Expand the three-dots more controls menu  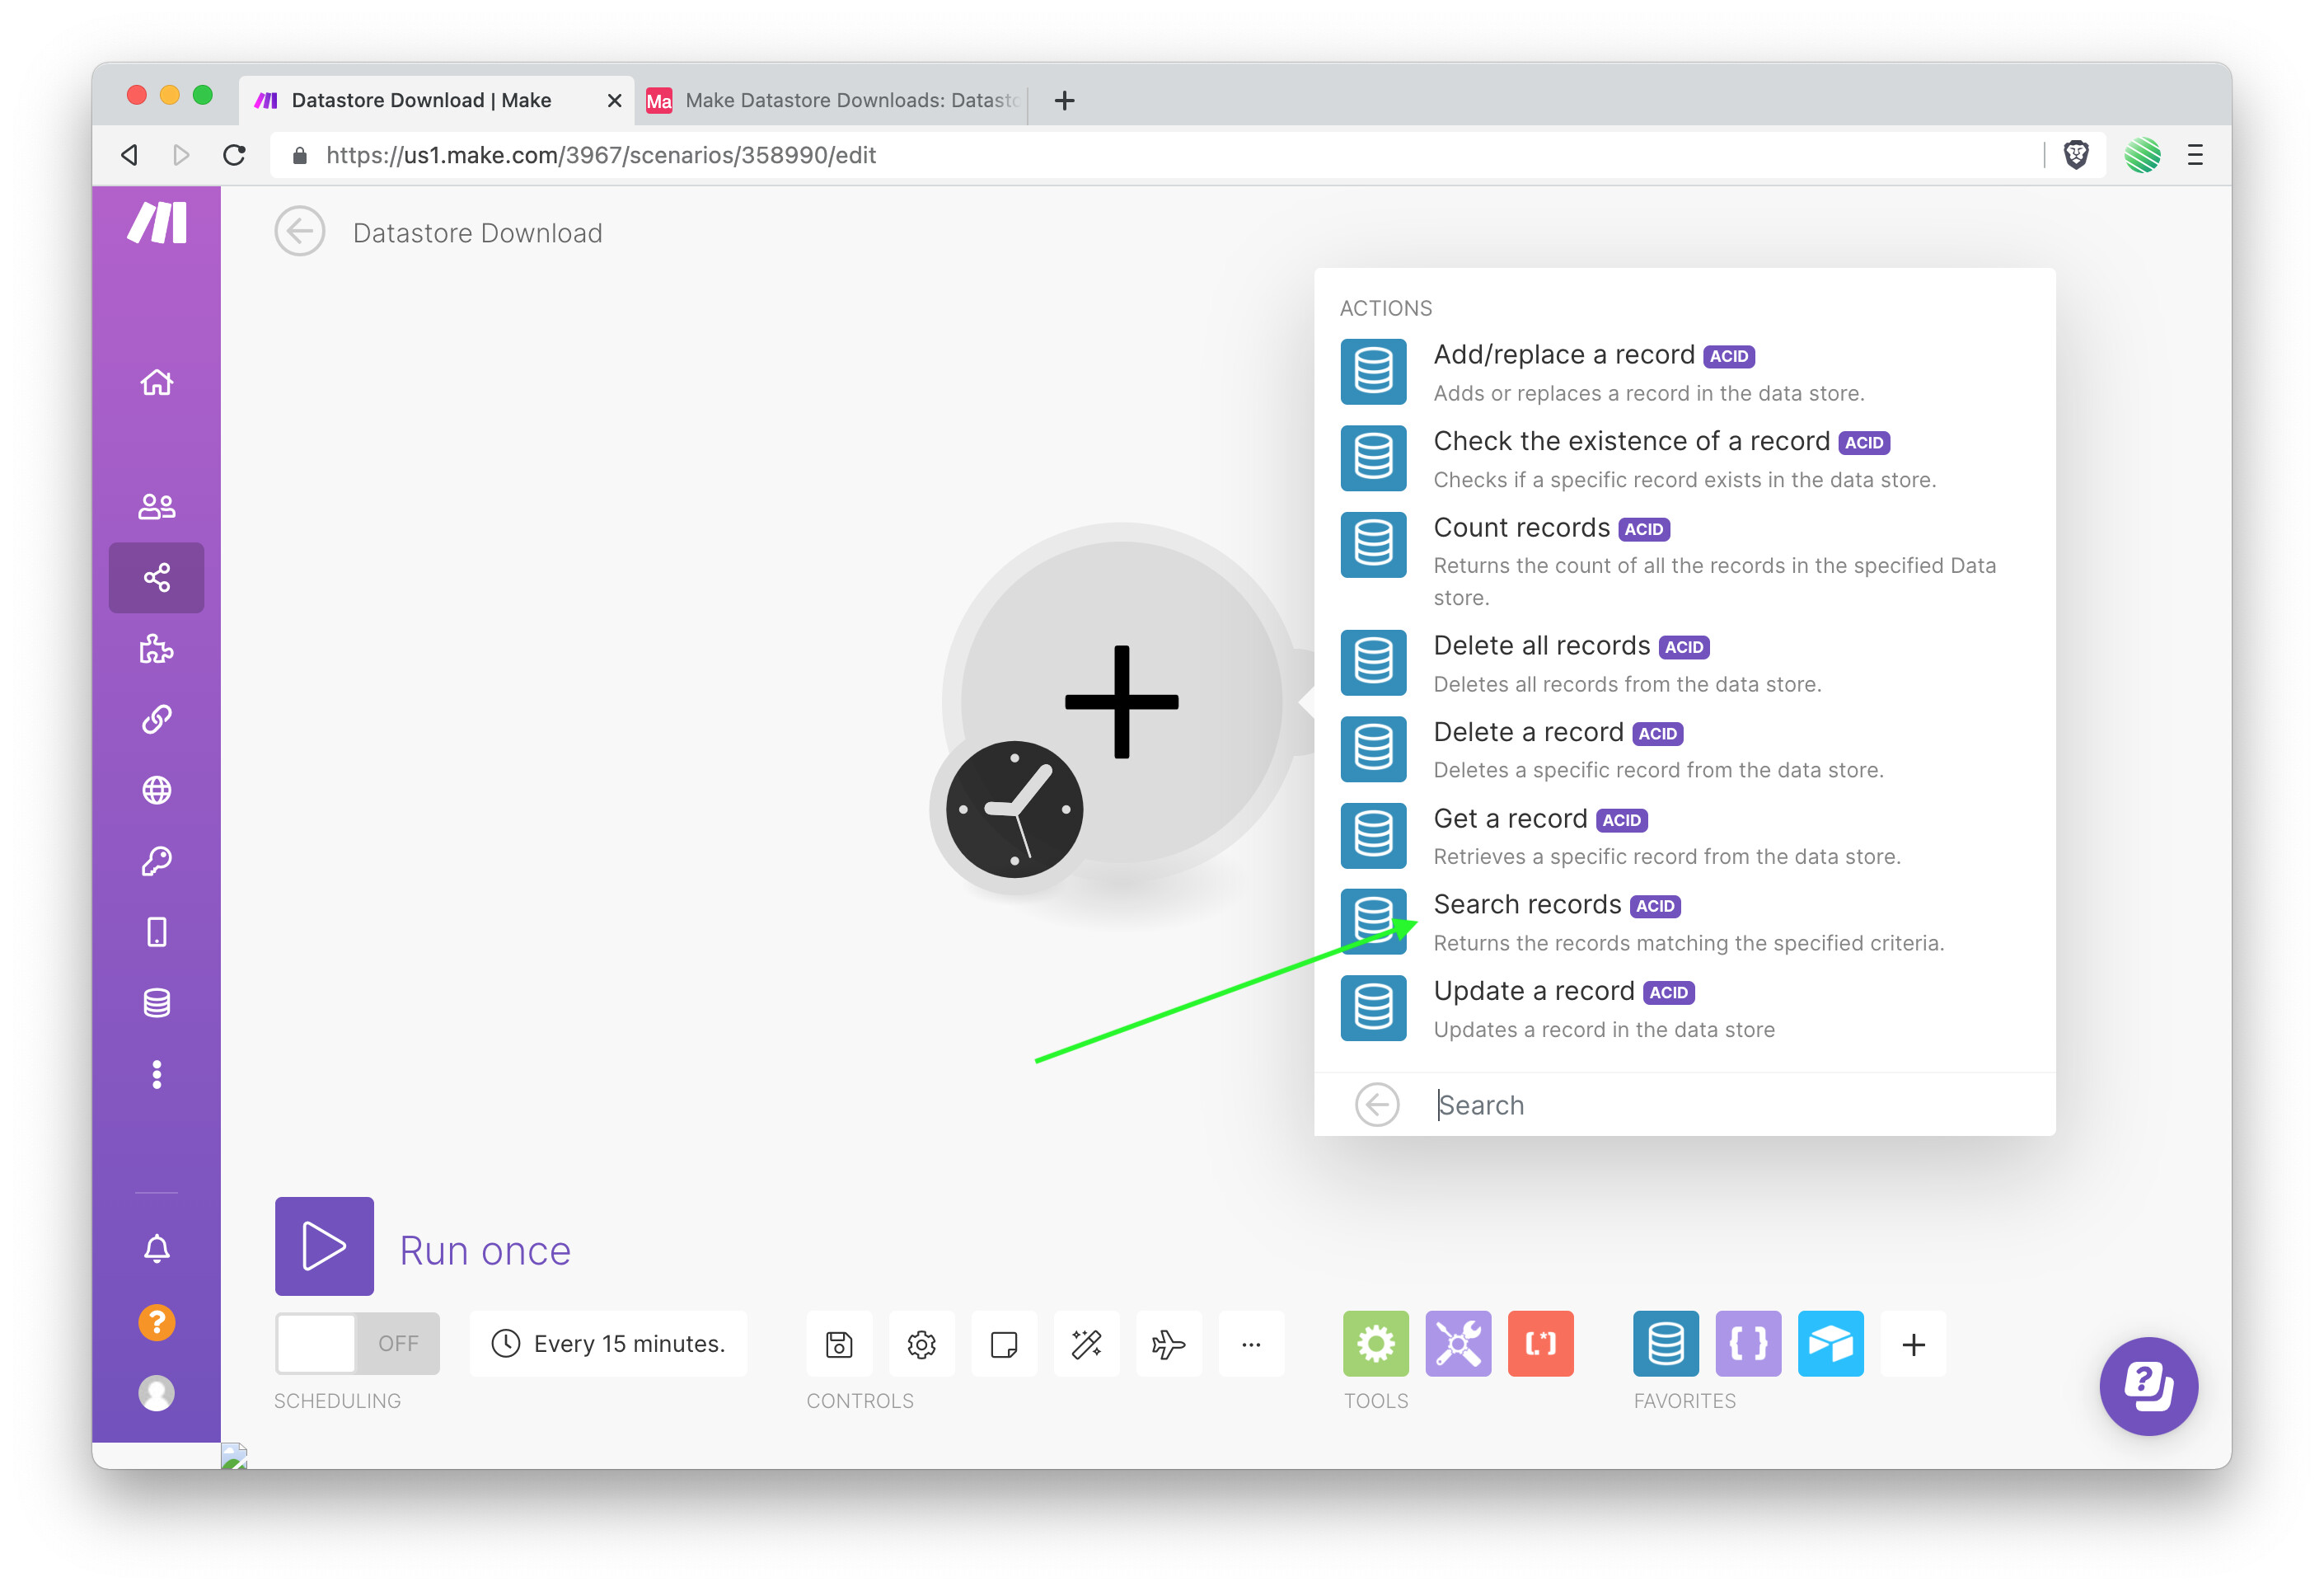1250,1344
